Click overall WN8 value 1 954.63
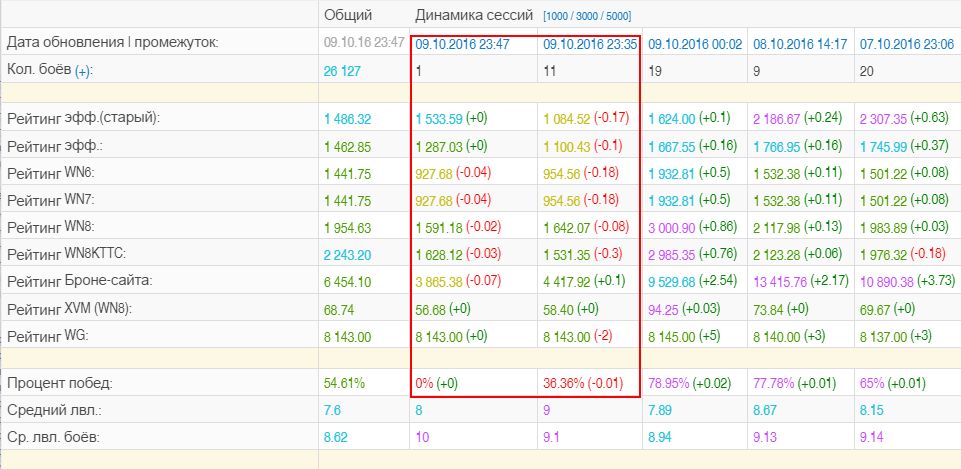 [348, 228]
